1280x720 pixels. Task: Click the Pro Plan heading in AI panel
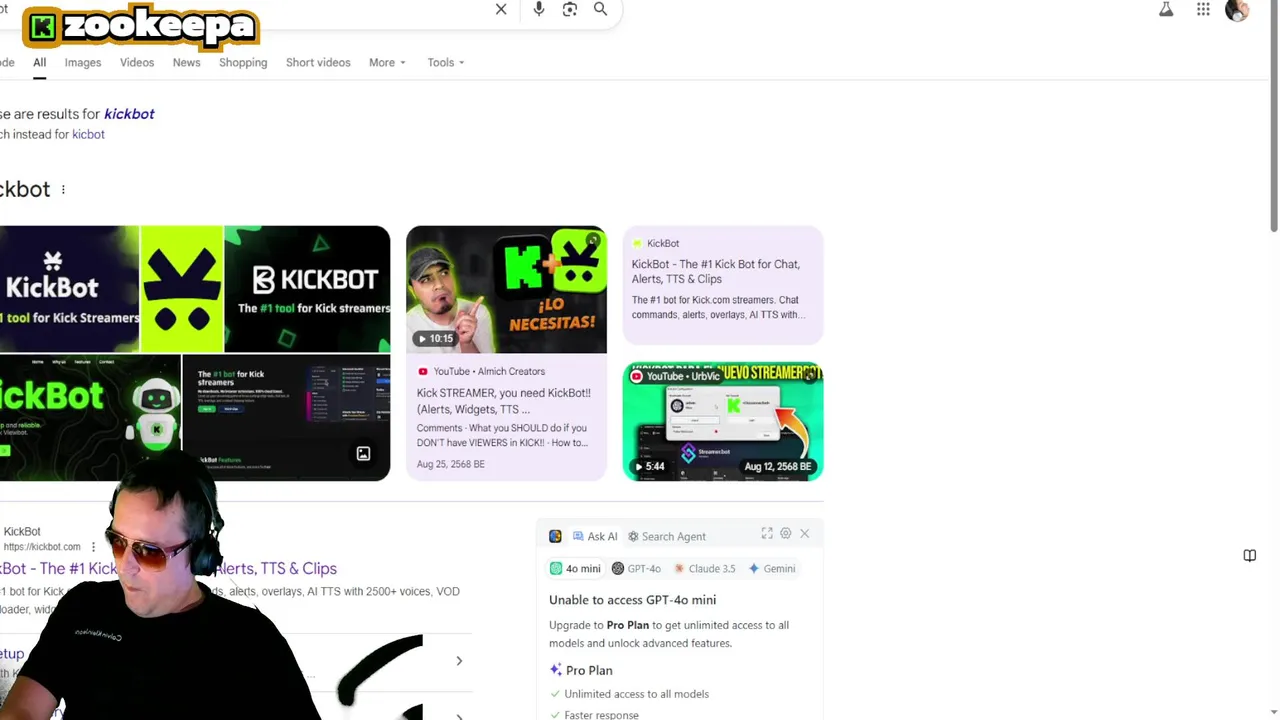pyautogui.click(x=589, y=670)
